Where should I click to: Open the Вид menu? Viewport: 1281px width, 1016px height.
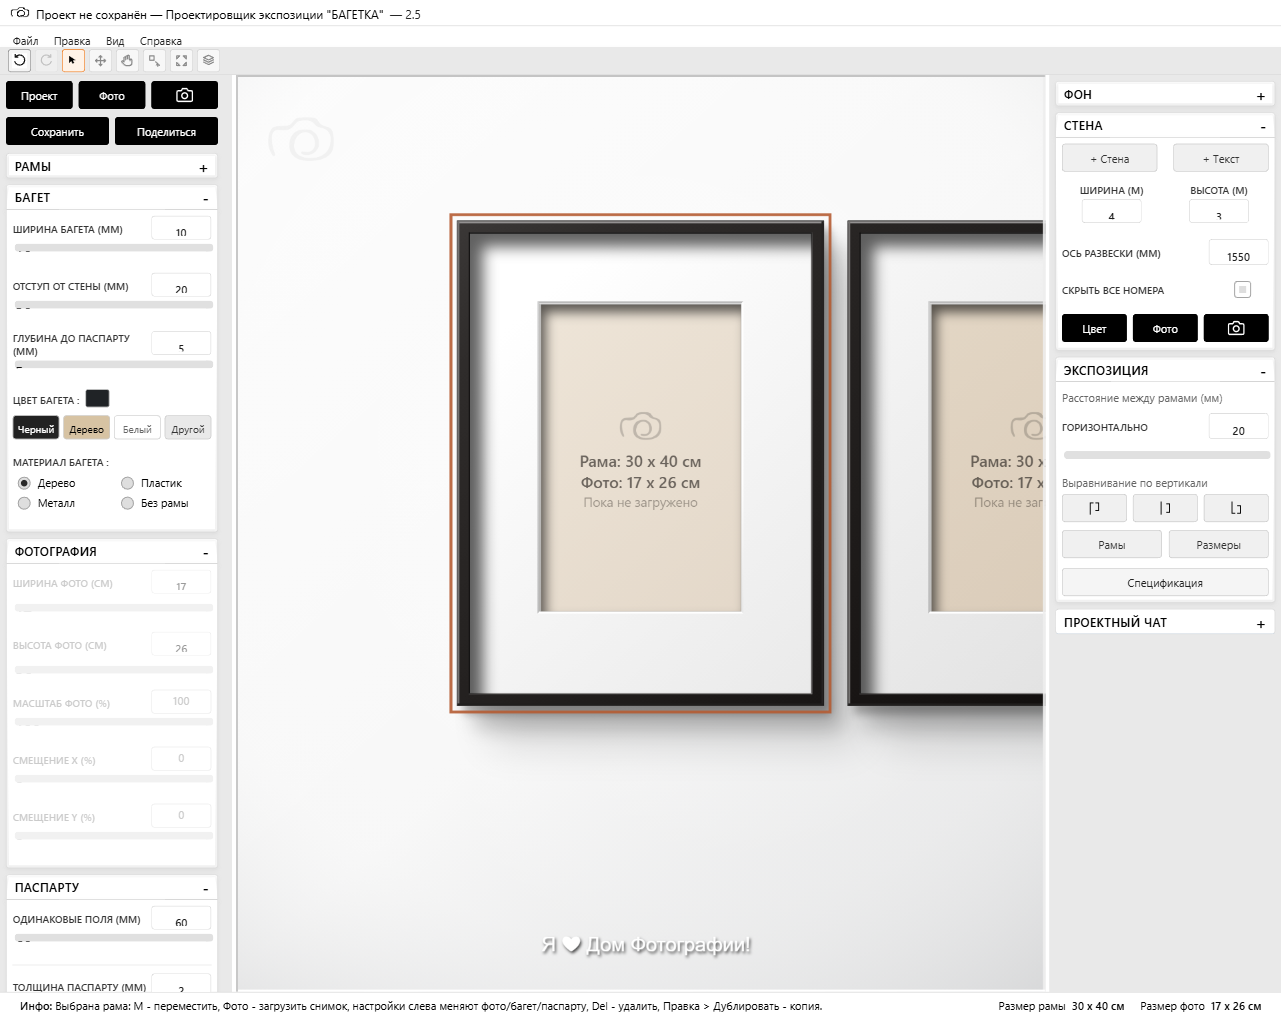click(x=115, y=41)
